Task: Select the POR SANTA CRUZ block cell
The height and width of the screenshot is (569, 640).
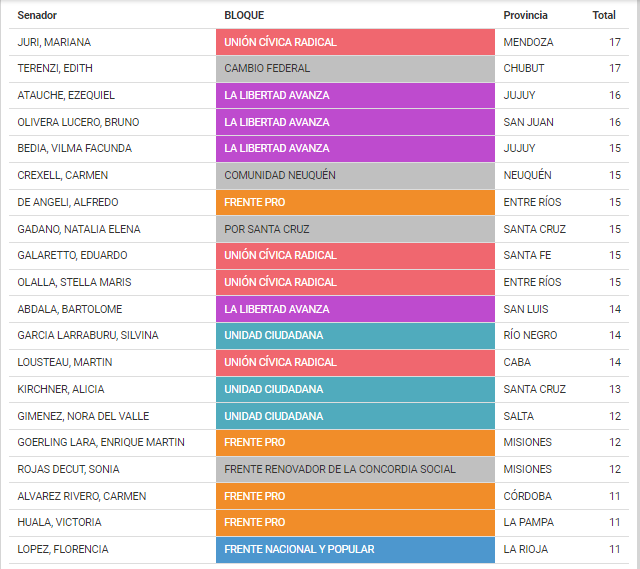Action: pos(355,229)
